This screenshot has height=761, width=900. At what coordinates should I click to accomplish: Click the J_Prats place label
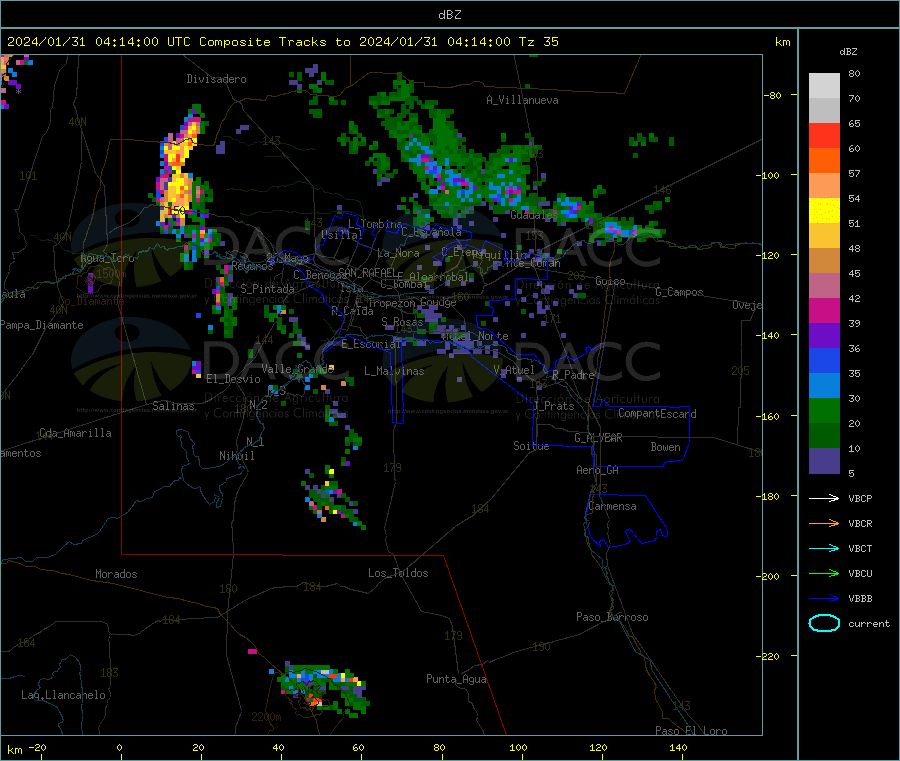point(553,406)
